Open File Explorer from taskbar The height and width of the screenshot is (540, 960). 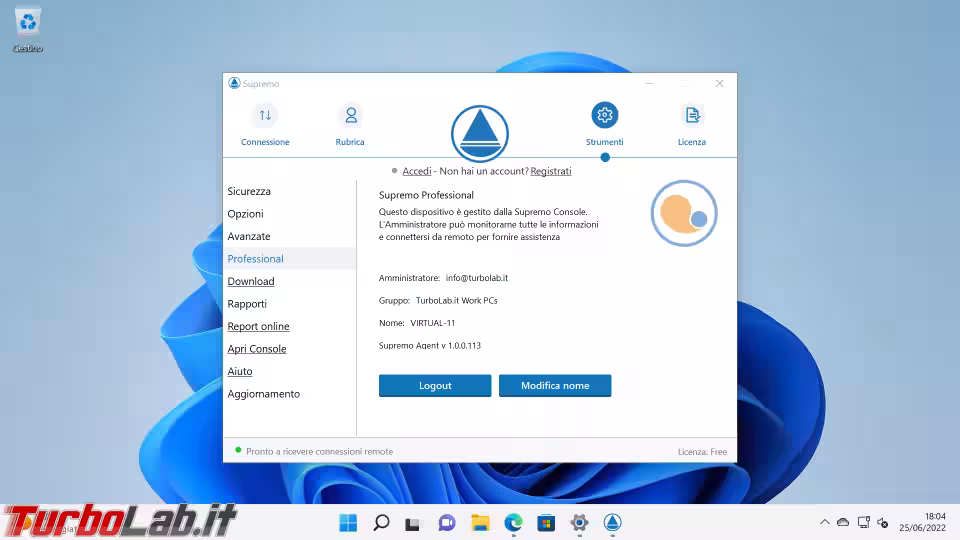(x=480, y=523)
